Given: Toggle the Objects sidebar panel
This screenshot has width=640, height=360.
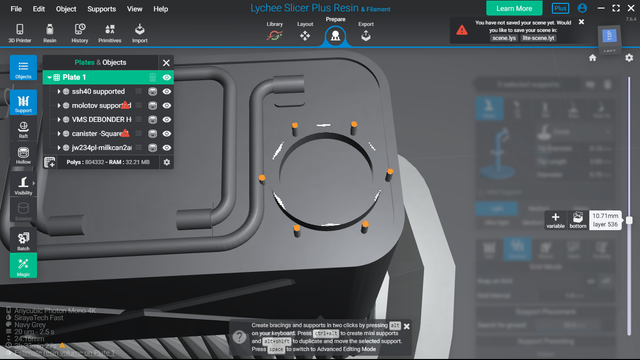Looking at the screenshot, I should (23, 68).
